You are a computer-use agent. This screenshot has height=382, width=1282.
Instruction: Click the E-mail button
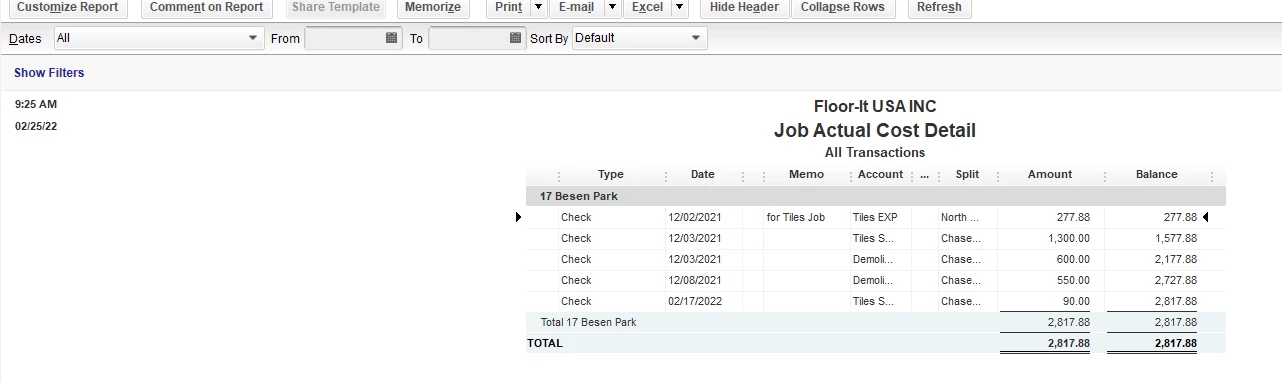[576, 7]
